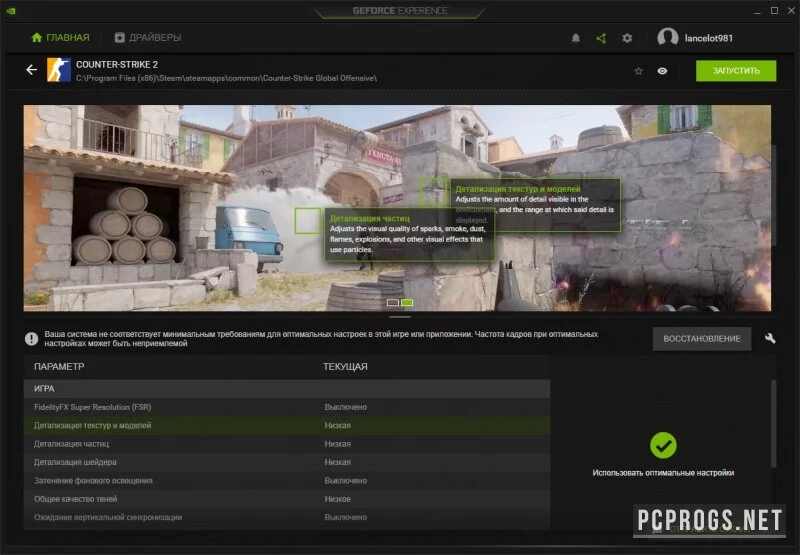Select Затенение фонового освещения row
Viewport: 800px width, 555px height.
[x=287, y=481]
